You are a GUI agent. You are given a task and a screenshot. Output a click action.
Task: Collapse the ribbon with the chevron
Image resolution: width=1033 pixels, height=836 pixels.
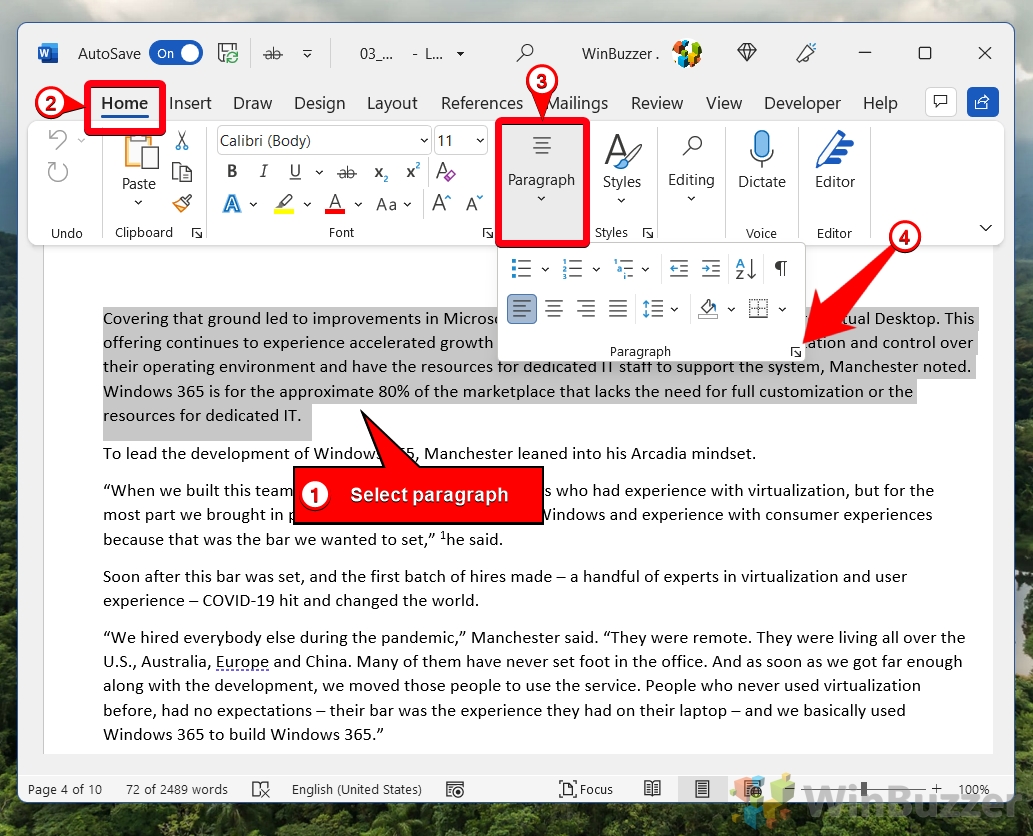pos(986,228)
